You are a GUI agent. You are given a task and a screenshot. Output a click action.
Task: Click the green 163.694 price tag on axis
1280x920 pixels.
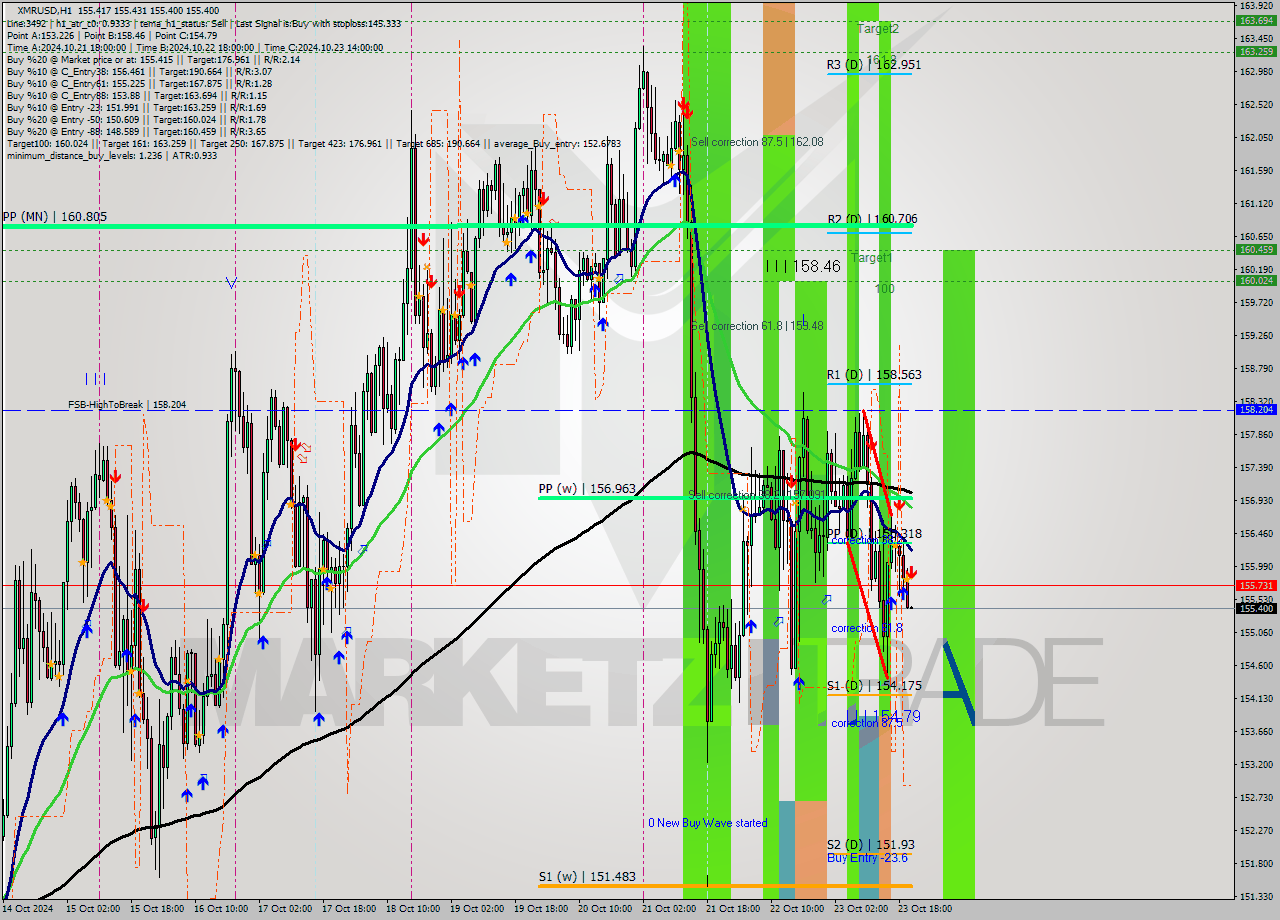1256,20
